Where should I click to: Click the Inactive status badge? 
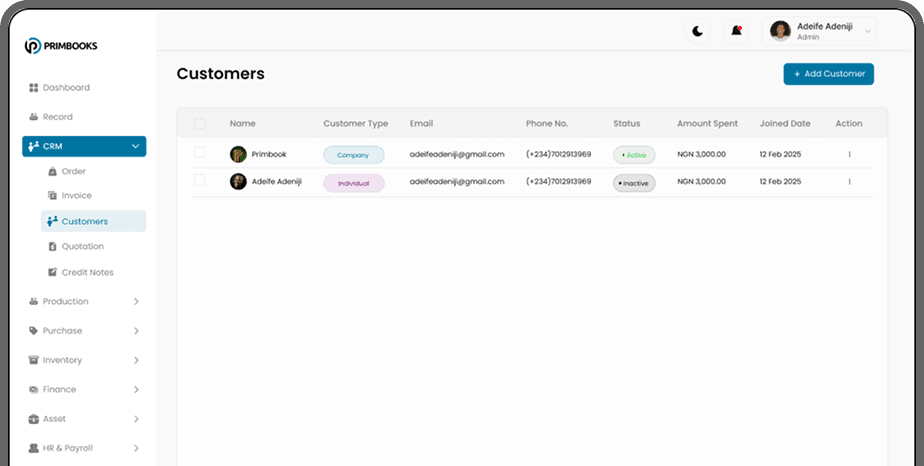634,183
